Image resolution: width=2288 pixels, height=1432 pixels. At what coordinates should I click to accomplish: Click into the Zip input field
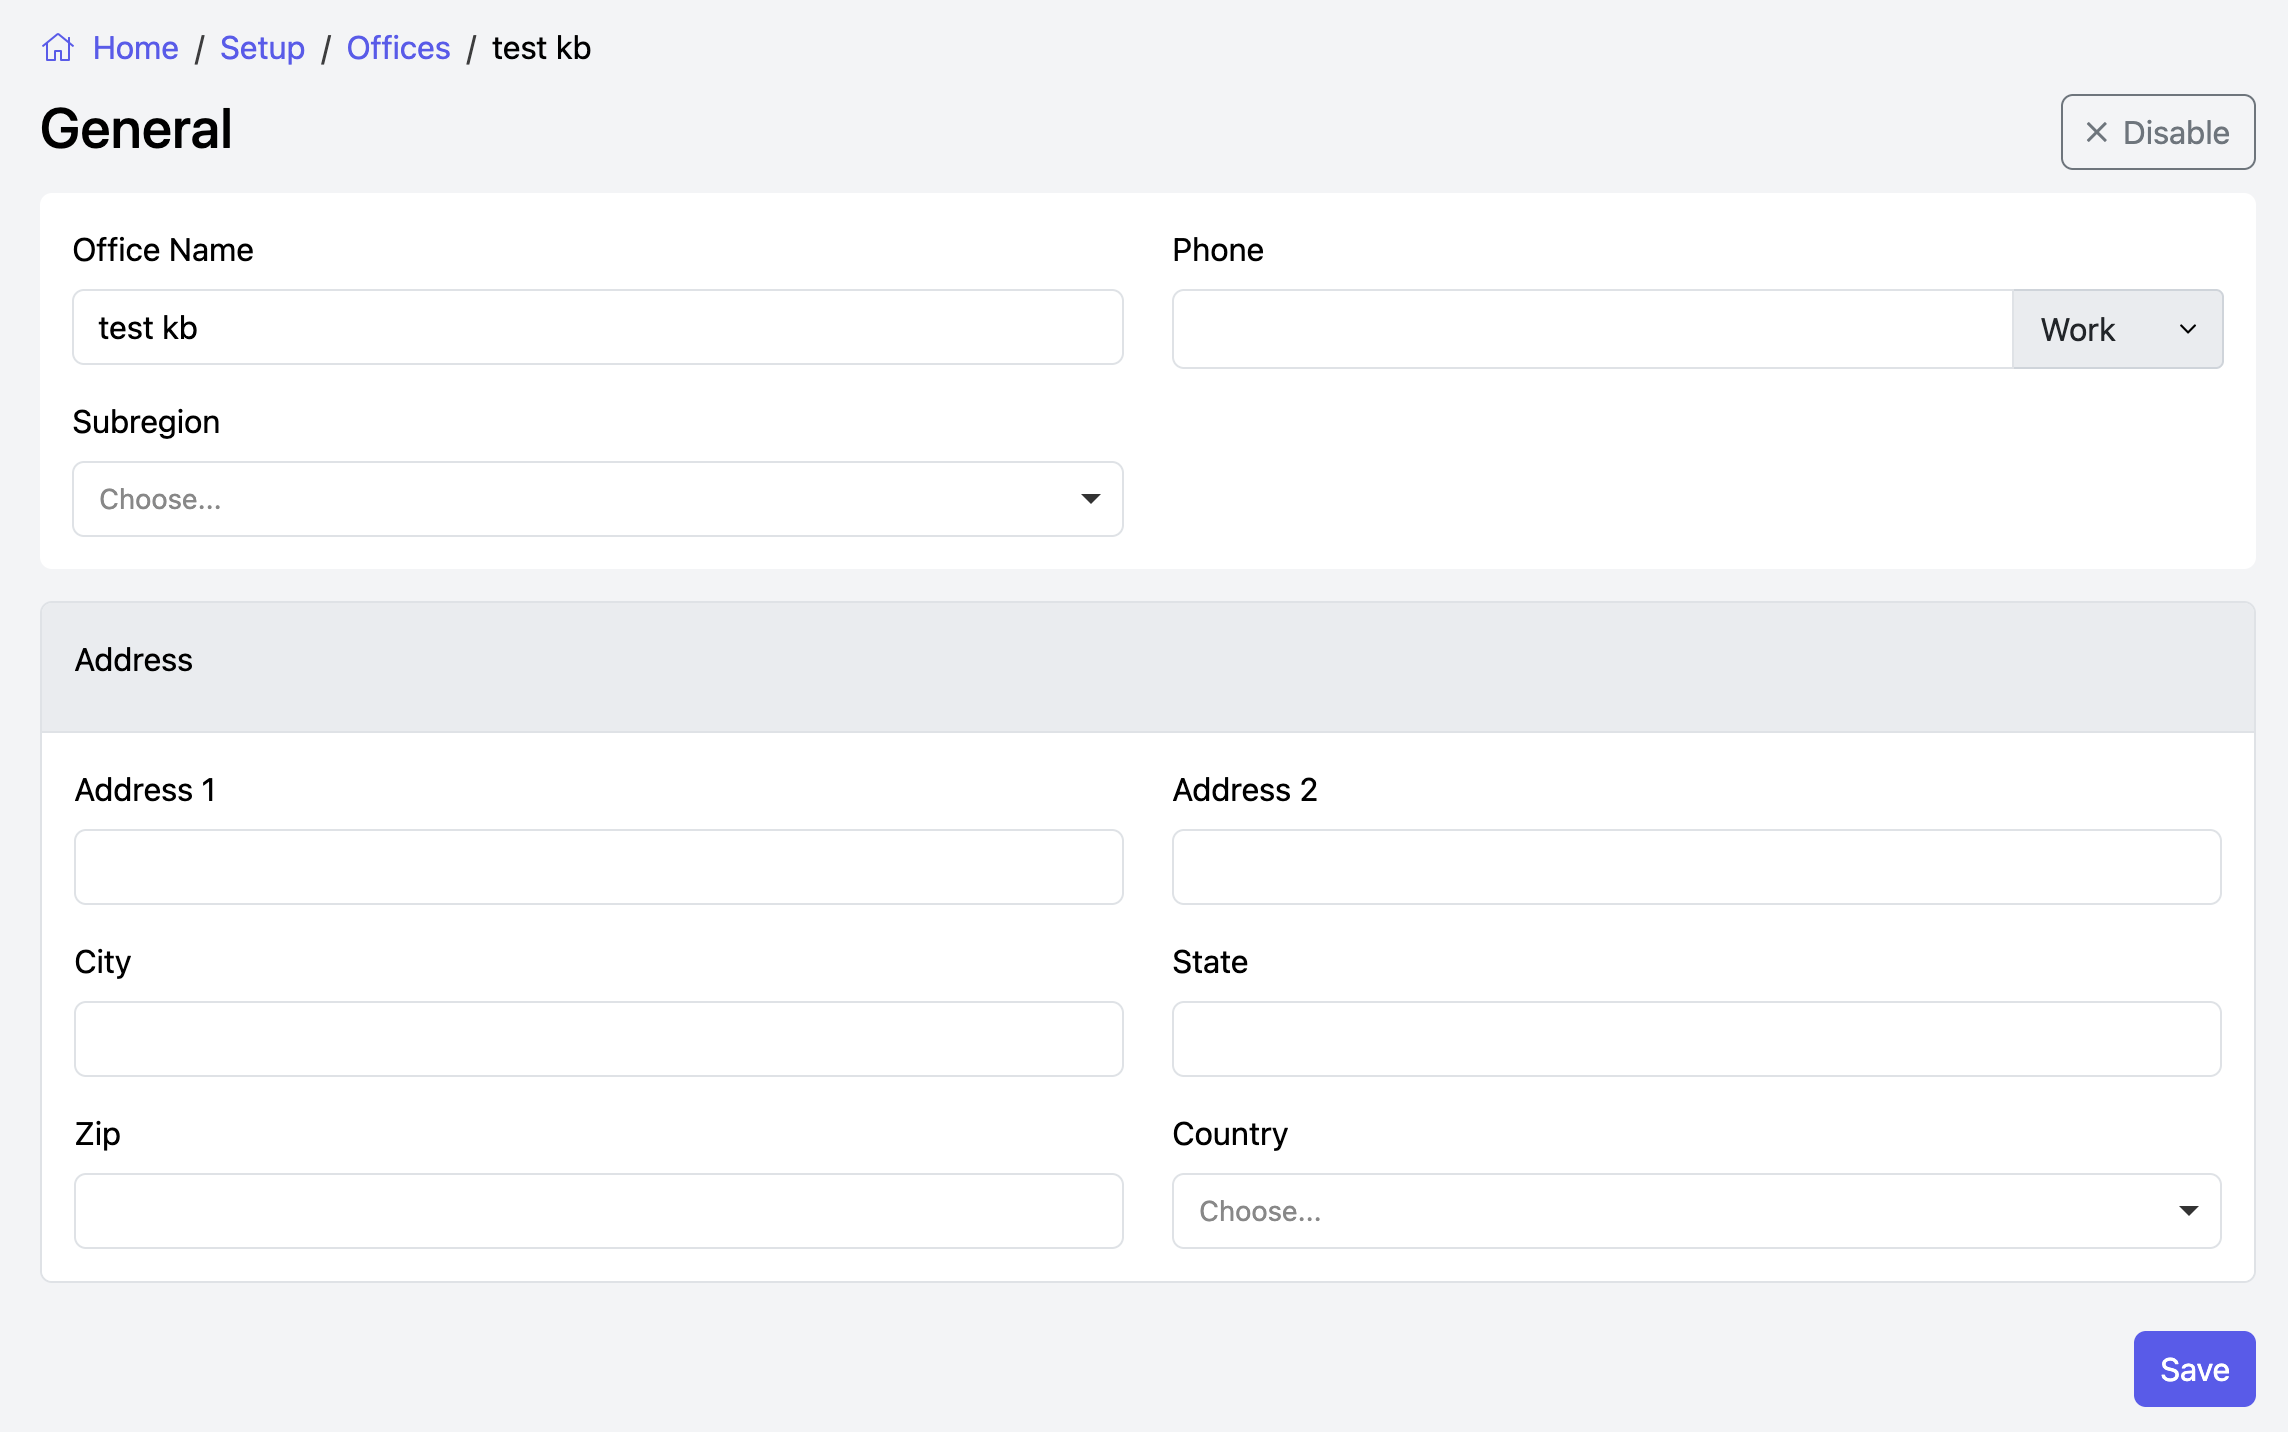(598, 1211)
